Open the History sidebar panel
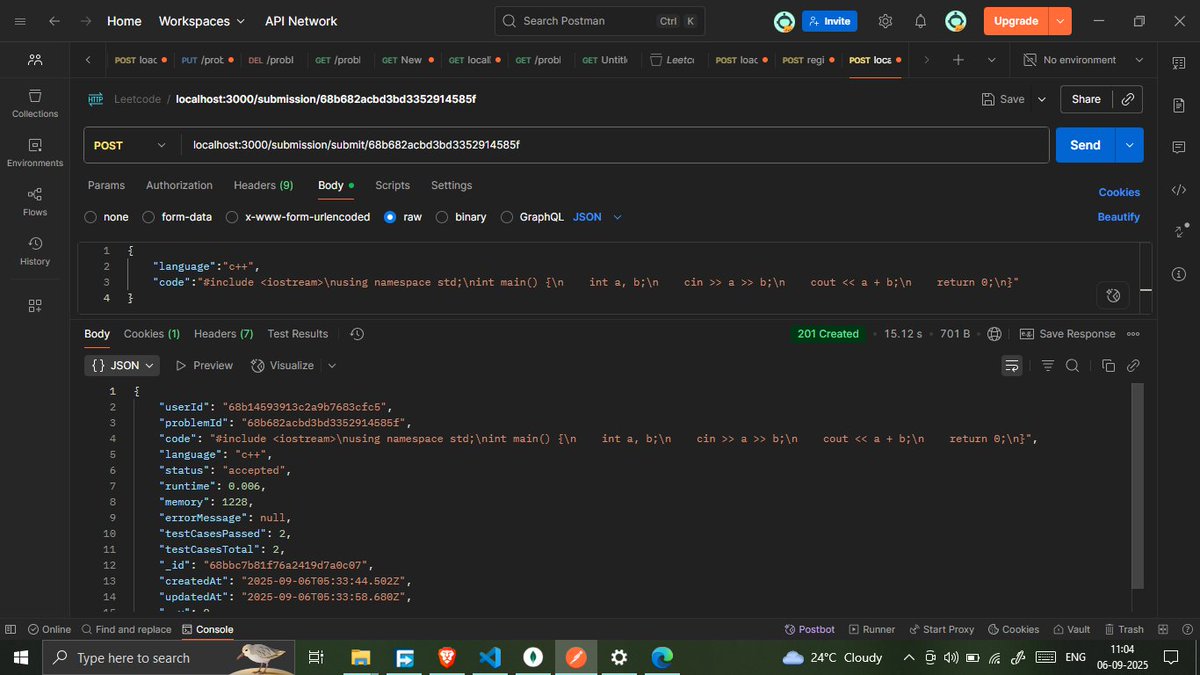 click(35, 250)
